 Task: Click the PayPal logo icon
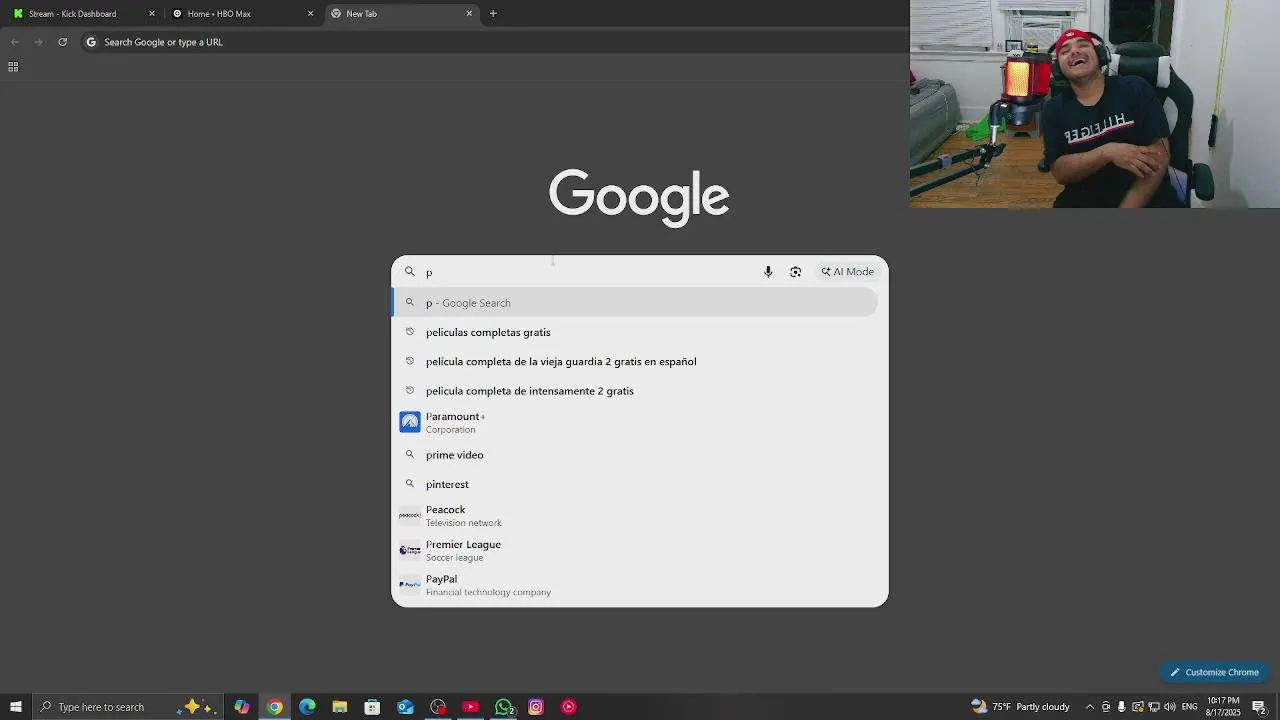[410, 585]
